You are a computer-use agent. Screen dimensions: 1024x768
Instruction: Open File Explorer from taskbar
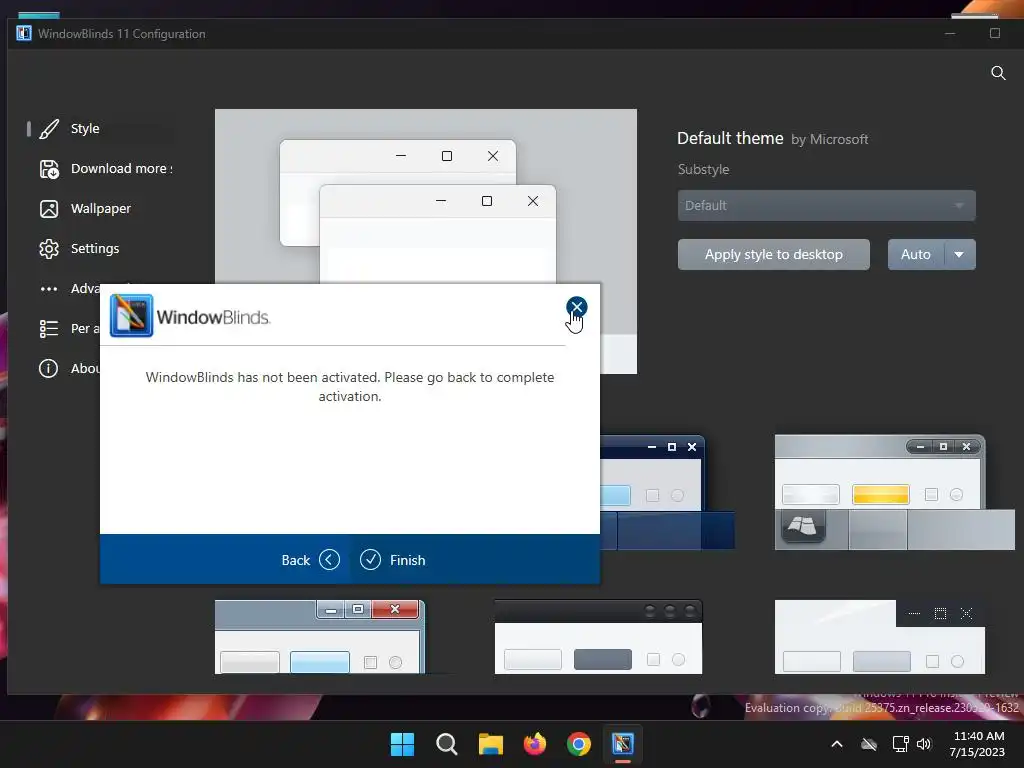[x=490, y=744]
